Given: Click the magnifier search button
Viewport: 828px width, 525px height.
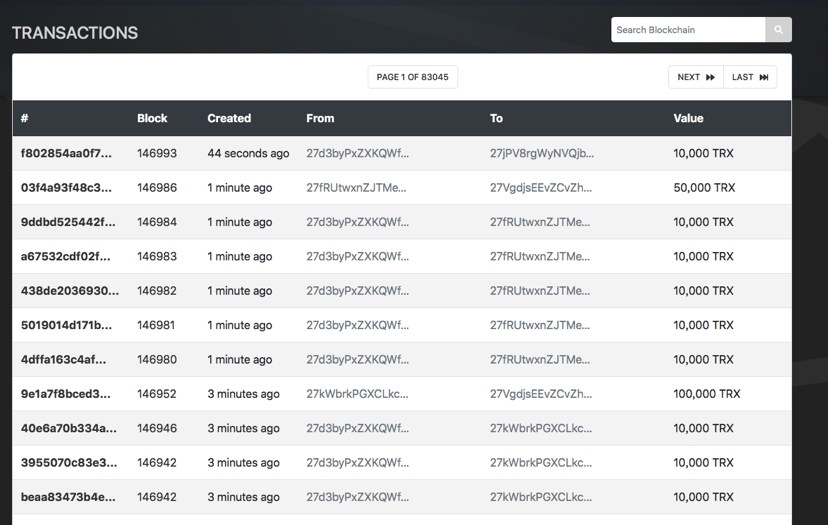Looking at the screenshot, I should pyautogui.click(x=778, y=30).
